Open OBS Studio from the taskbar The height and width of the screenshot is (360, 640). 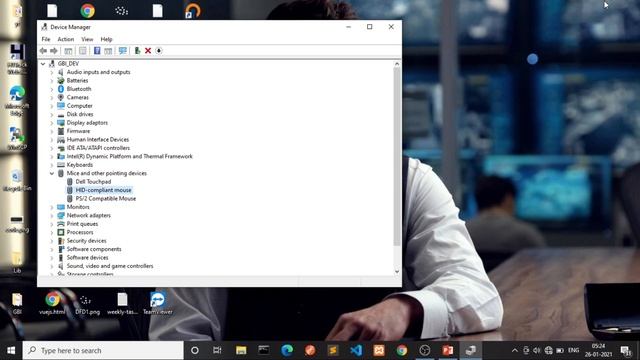pos(424,350)
